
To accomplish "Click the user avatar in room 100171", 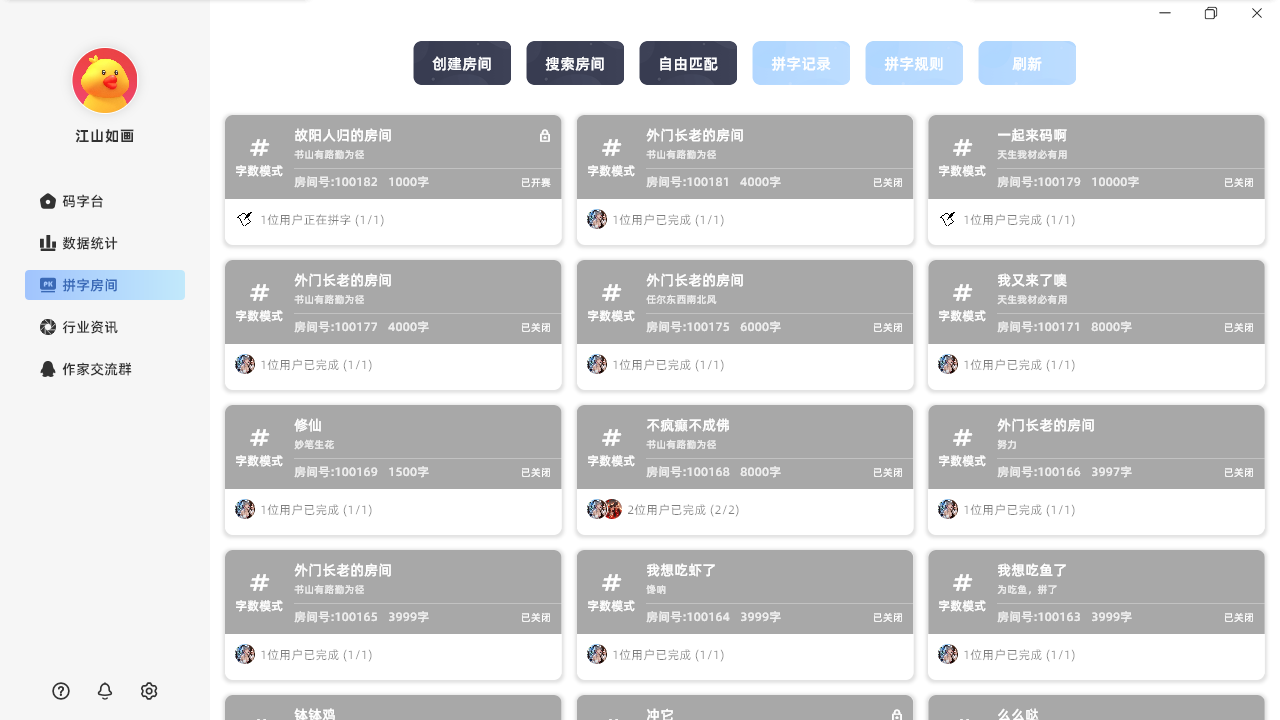I will (948, 364).
